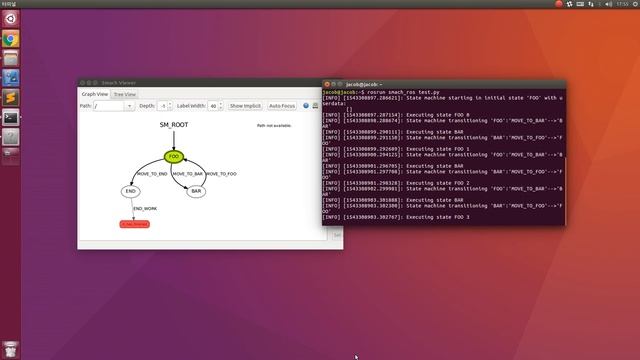Toggle the Auto Focus button

282,106
